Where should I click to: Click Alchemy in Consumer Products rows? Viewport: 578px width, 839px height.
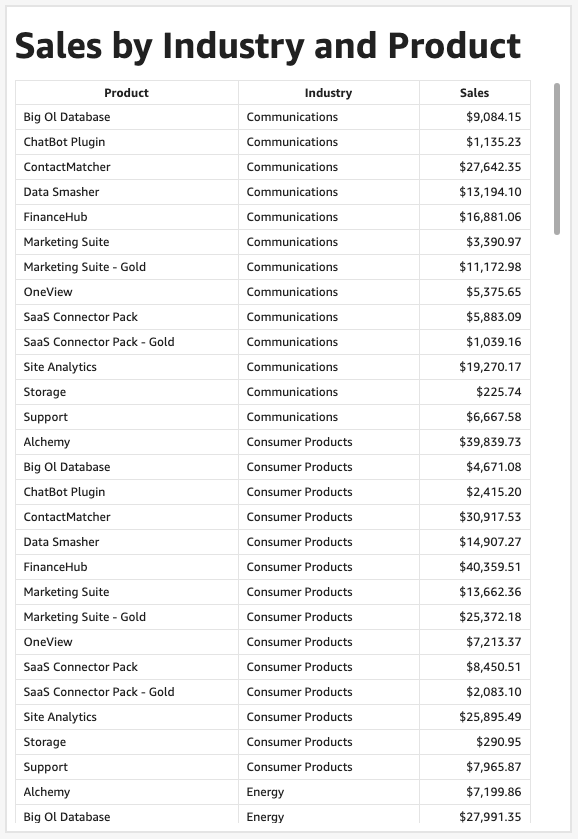47,442
